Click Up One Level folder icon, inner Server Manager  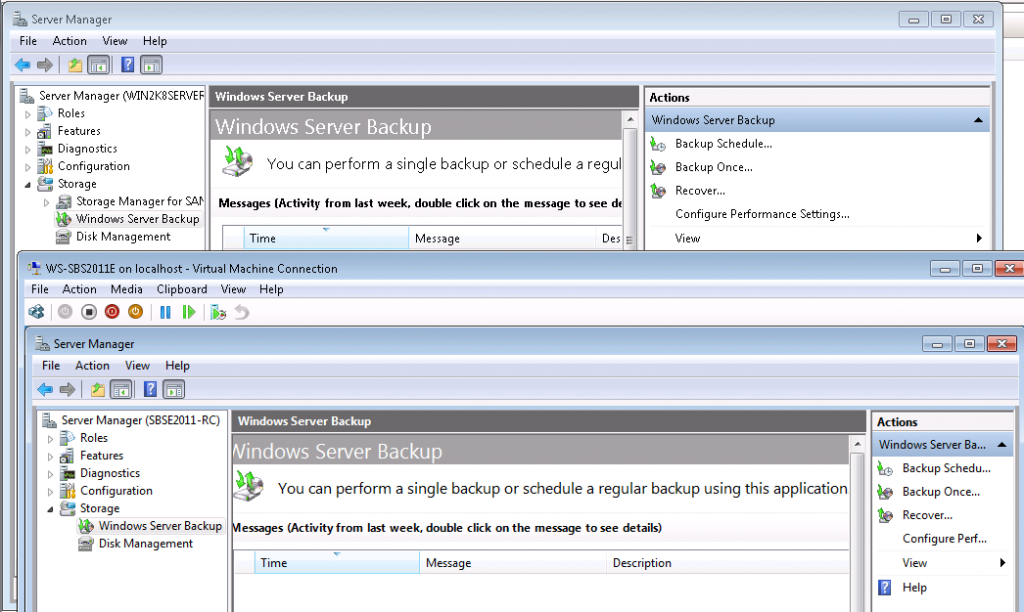[x=98, y=389]
